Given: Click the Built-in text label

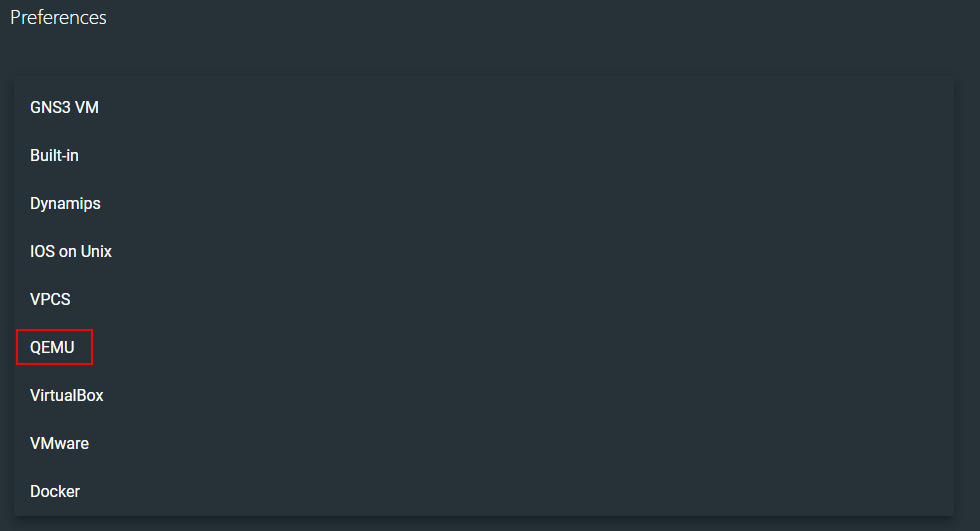Looking at the screenshot, I should tap(54, 156).
